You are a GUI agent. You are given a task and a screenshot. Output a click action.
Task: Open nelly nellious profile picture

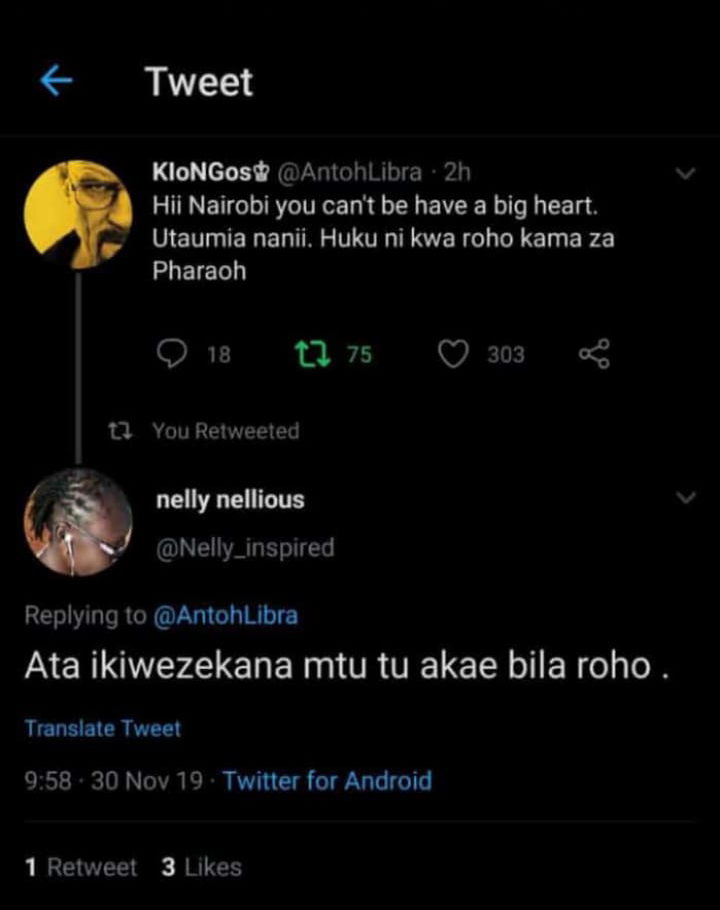pyautogui.click(x=78, y=522)
